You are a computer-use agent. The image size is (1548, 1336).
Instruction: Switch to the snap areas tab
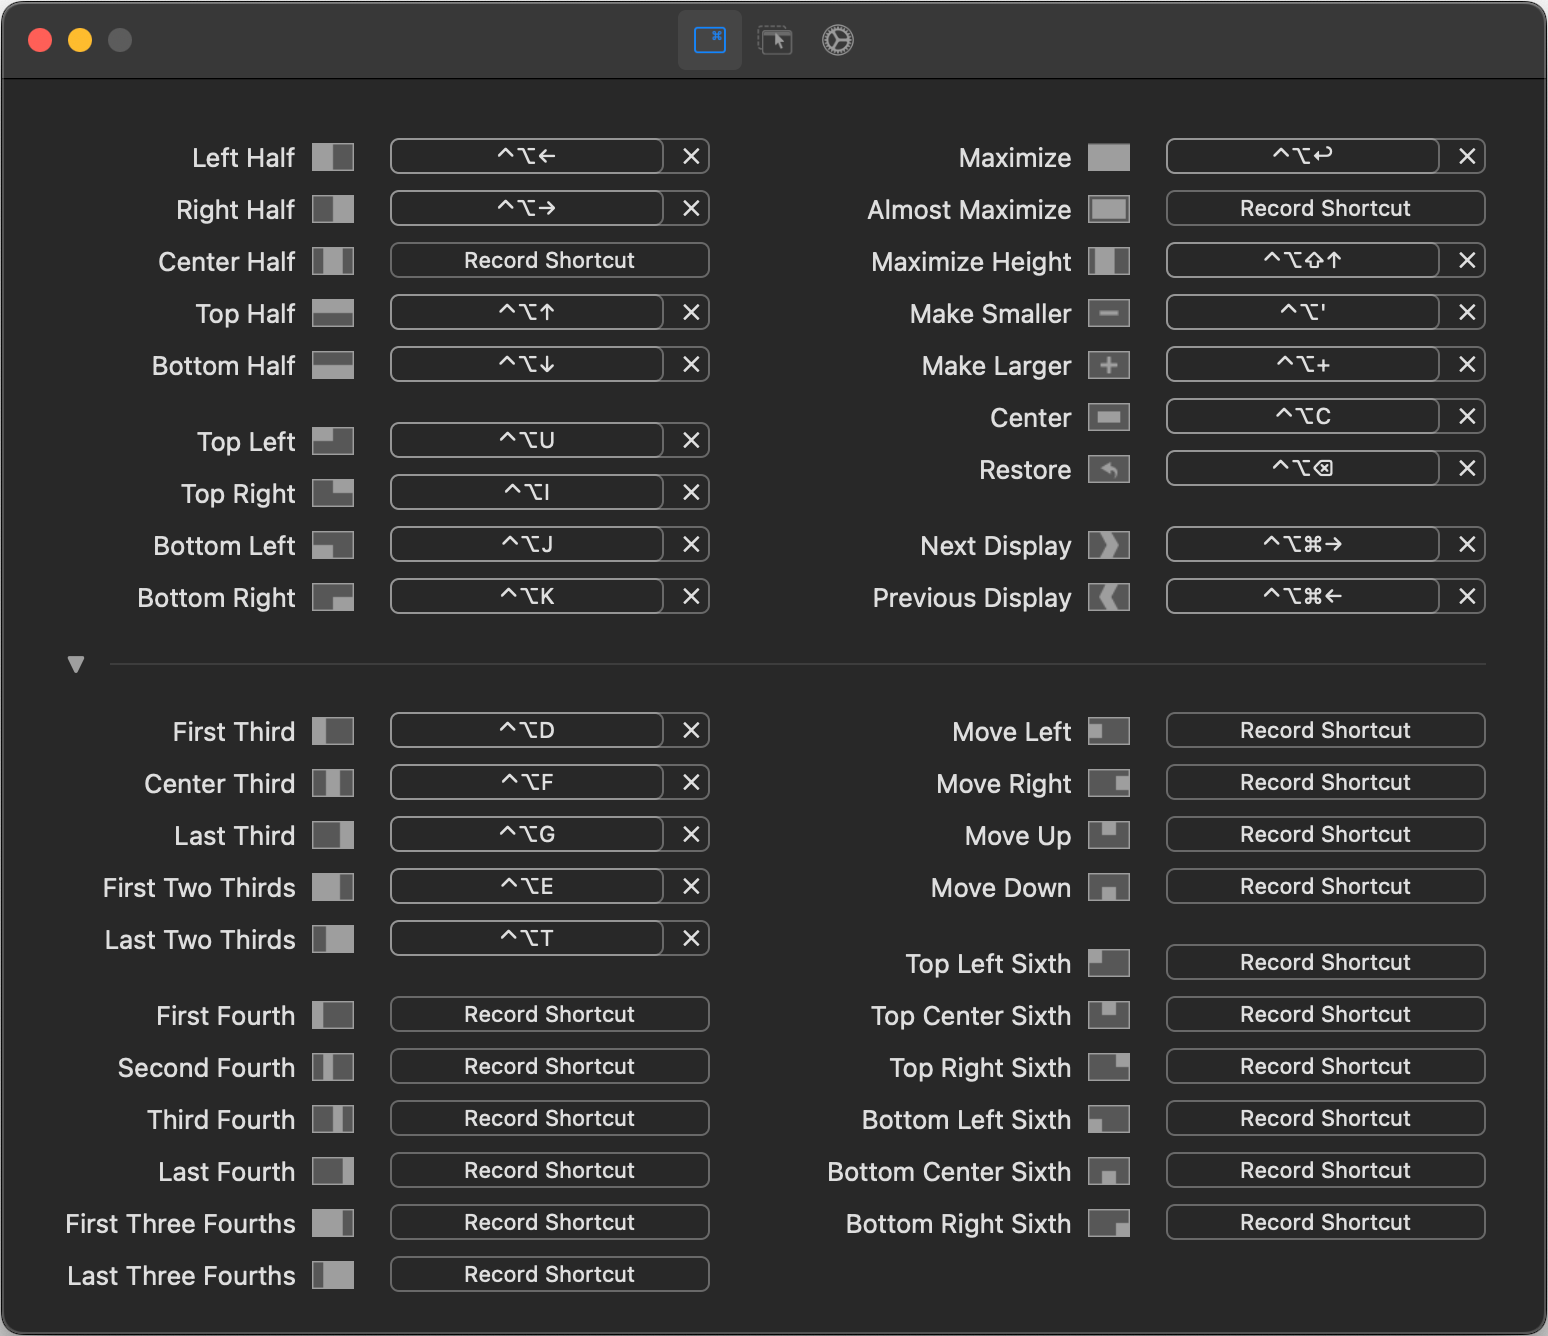tap(775, 40)
